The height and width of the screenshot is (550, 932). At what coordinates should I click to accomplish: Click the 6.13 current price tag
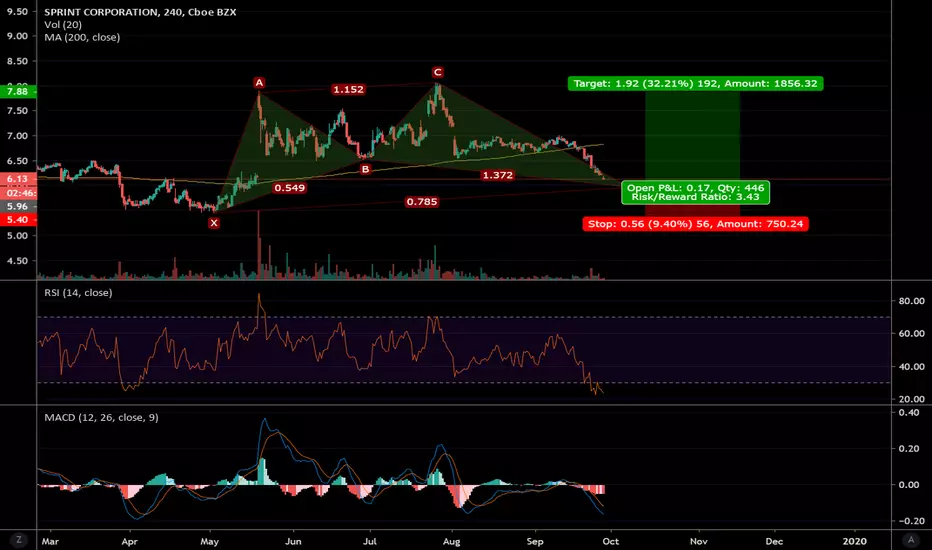[18, 179]
